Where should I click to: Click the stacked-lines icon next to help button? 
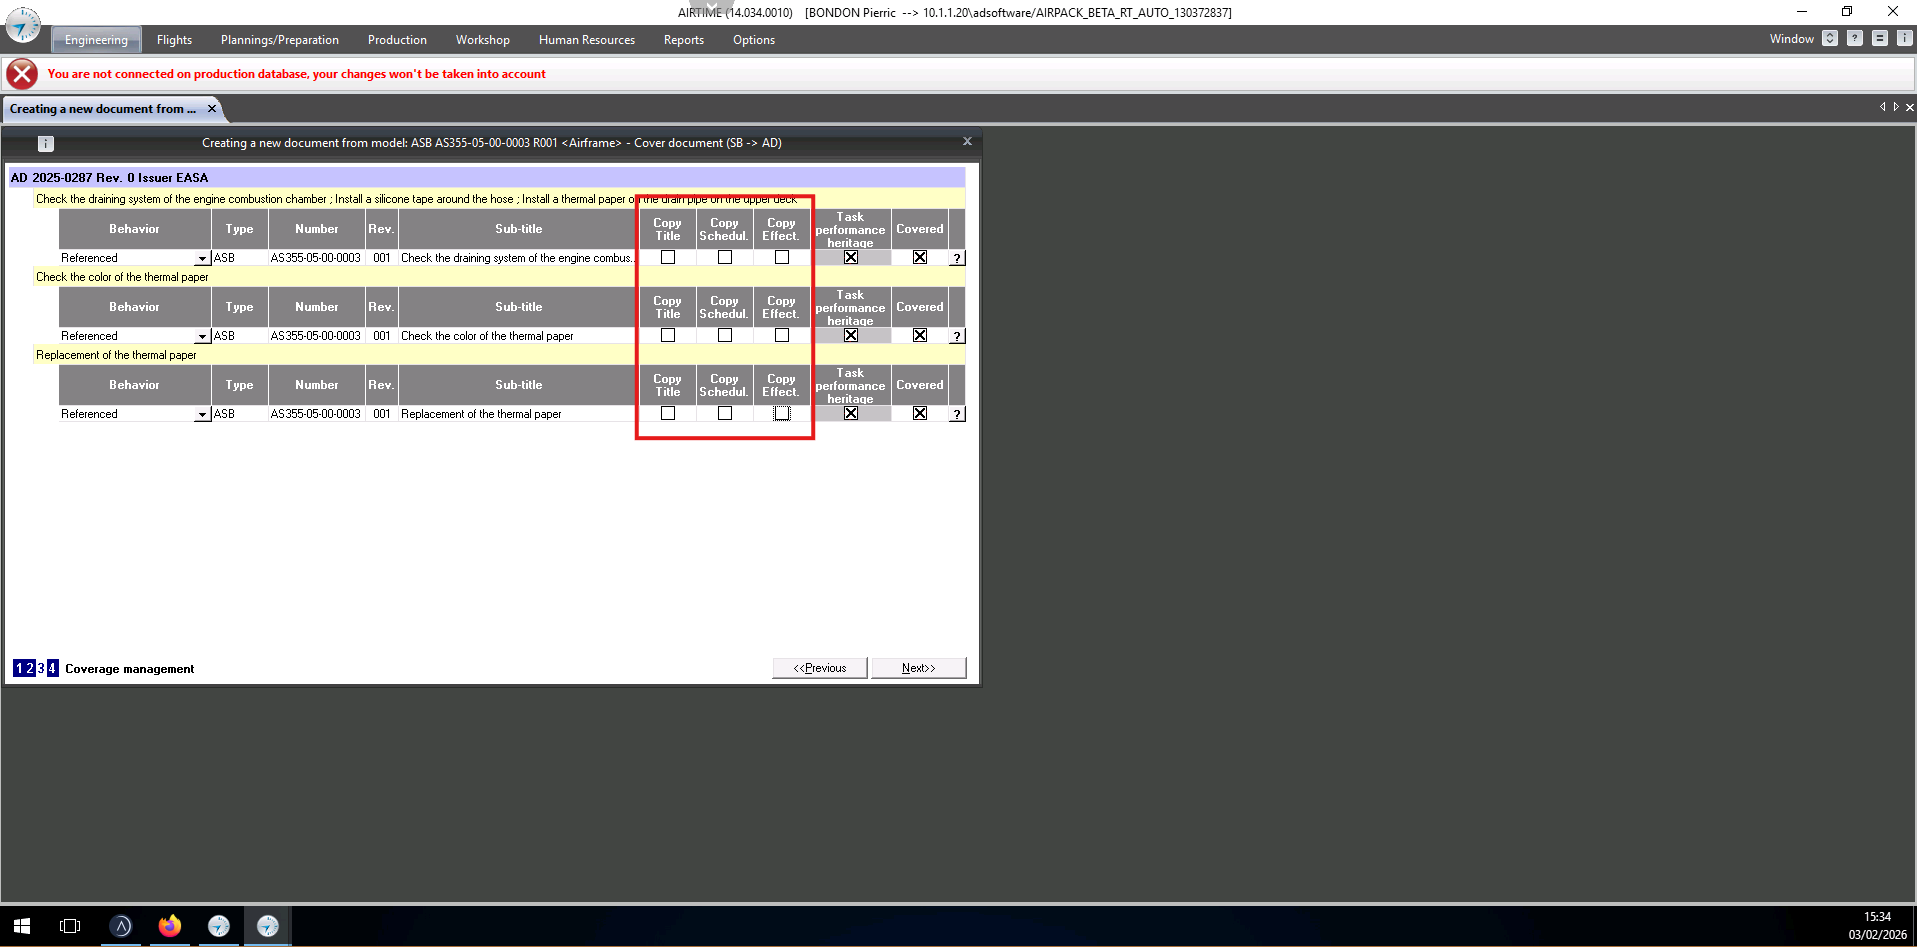point(1879,39)
